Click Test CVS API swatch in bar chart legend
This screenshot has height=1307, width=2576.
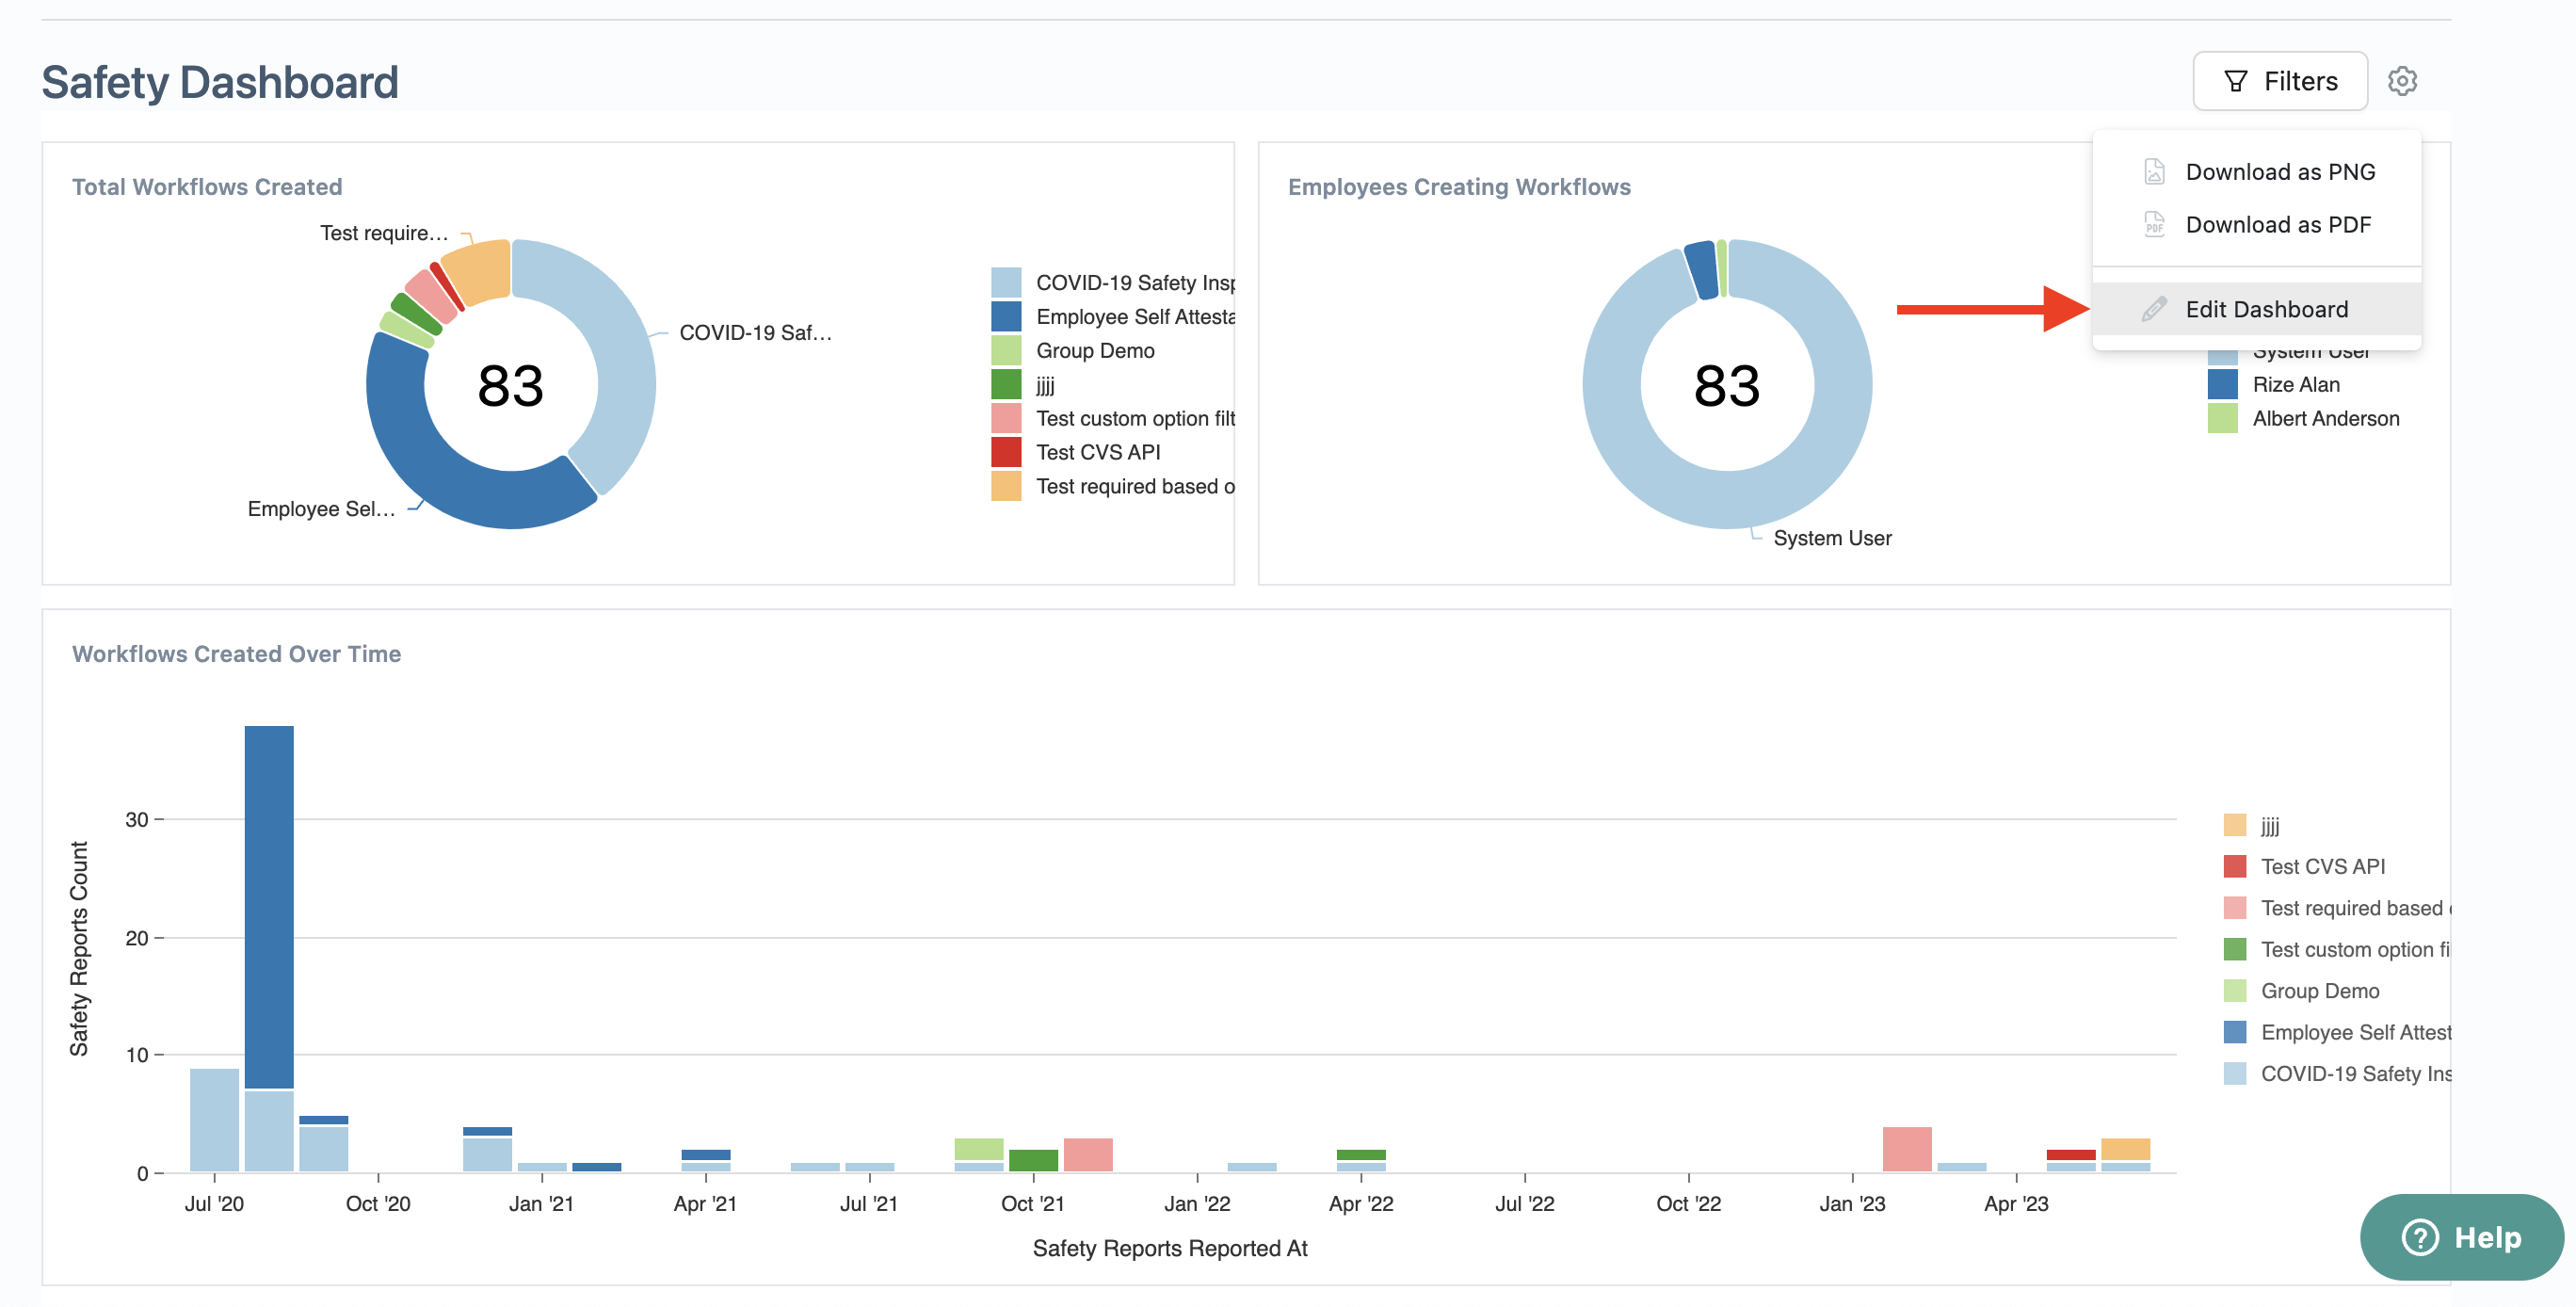(2235, 866)
